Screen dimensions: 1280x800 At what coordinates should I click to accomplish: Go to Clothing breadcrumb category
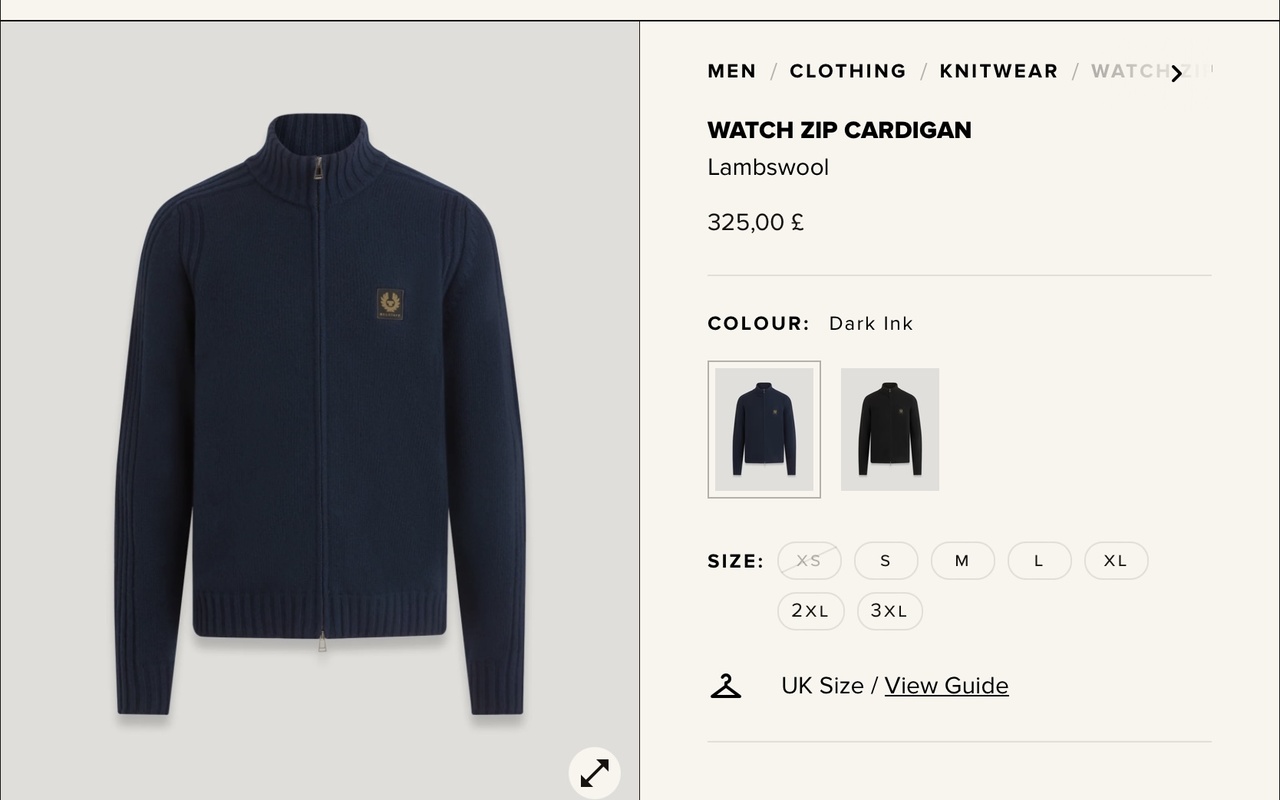point(848,71)
